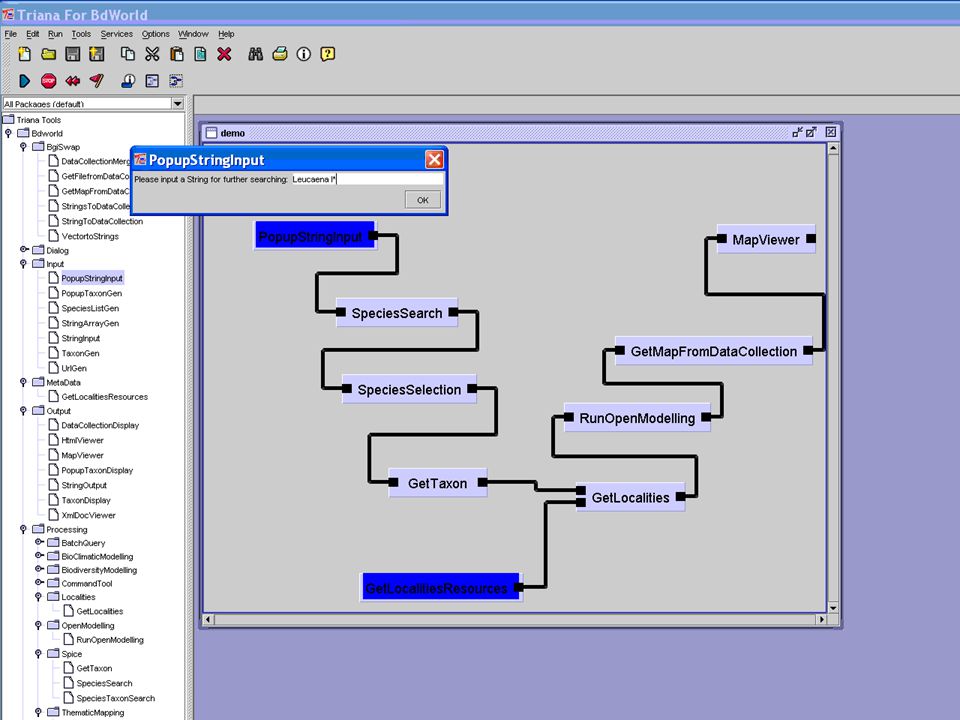Select the GetTaxon node in workflow
Viewport: 960px width, 720px height.
tap(438, 483)
